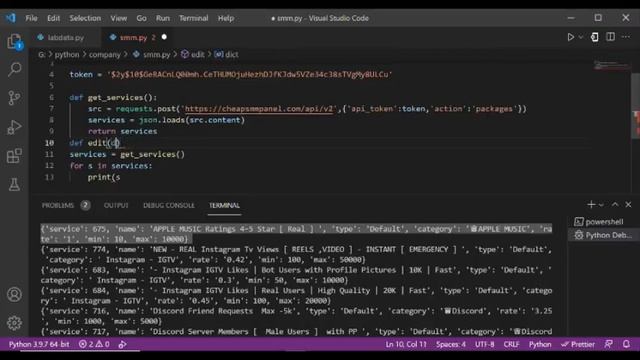Maximize the panel with up chevron

pos(615,204)
